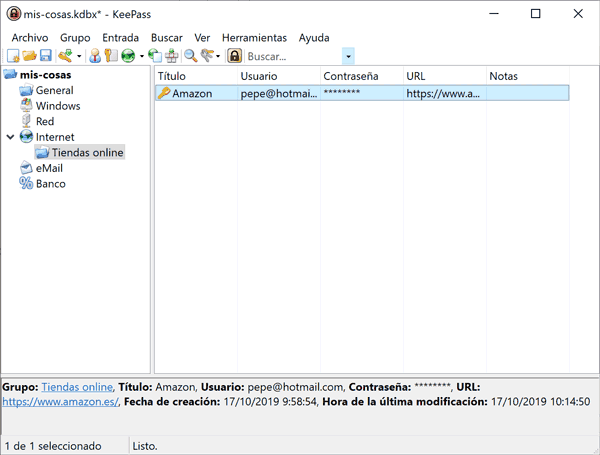Image resolution: width=600 pixels, height=455 pixels.
Task: Close the KeePass window
Action: (x=578, y=14)
